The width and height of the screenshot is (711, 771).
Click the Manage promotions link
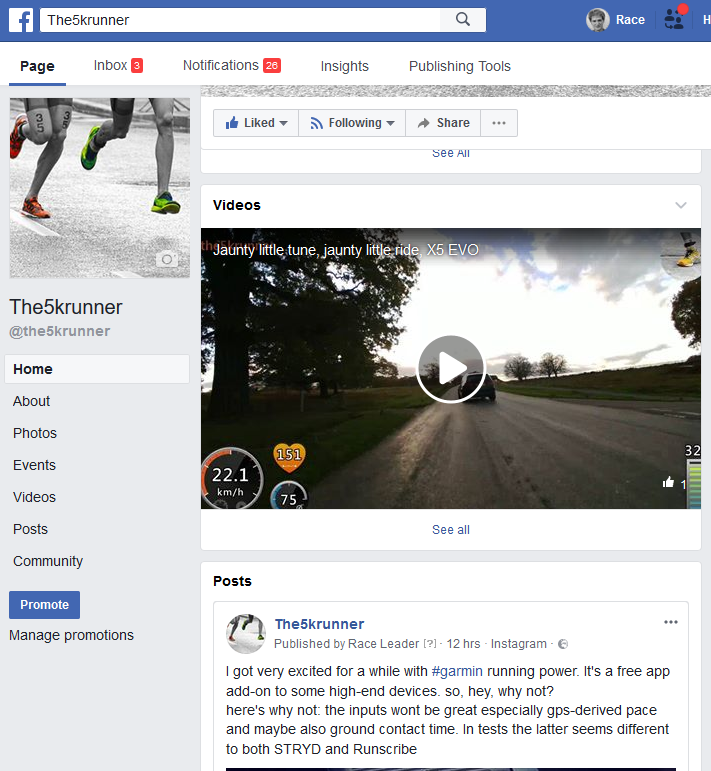tap(71, 635)
